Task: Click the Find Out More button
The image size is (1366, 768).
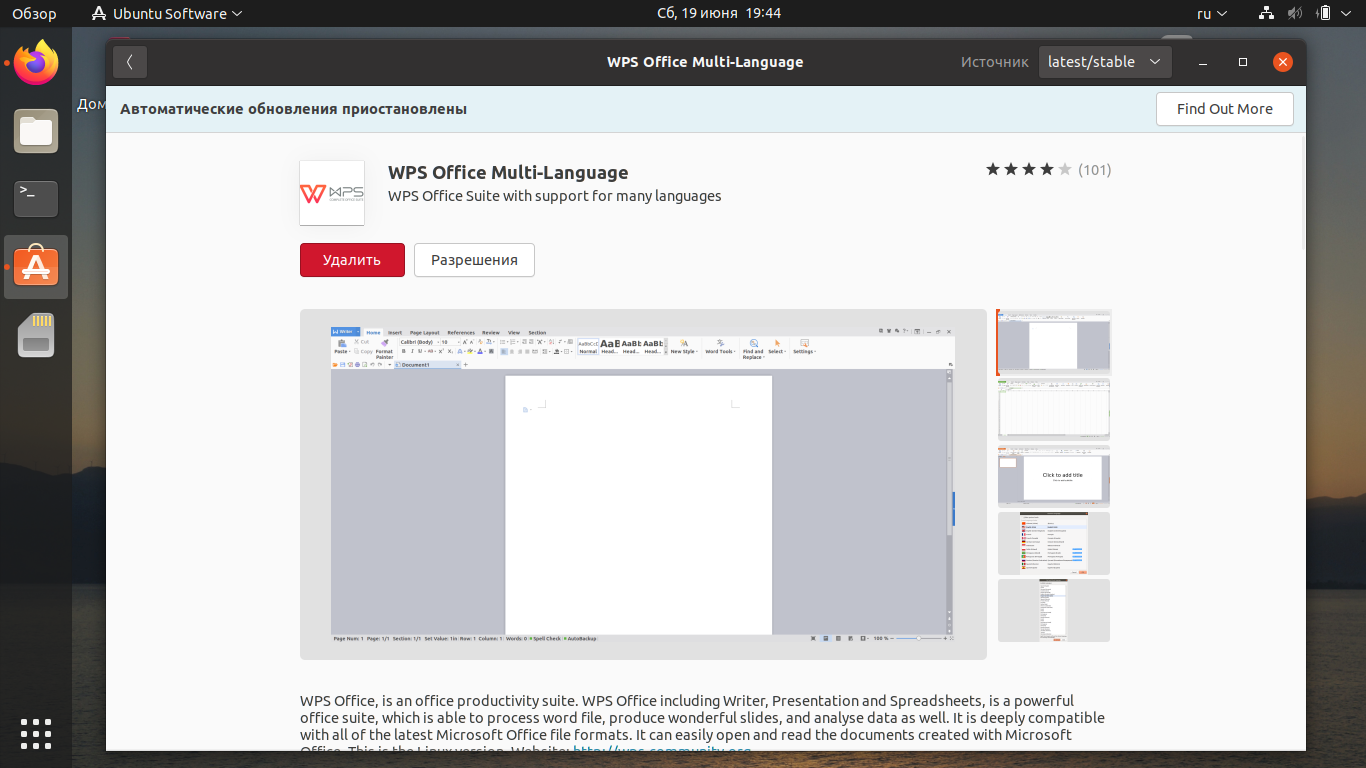Action: (x=1224, y=109)
